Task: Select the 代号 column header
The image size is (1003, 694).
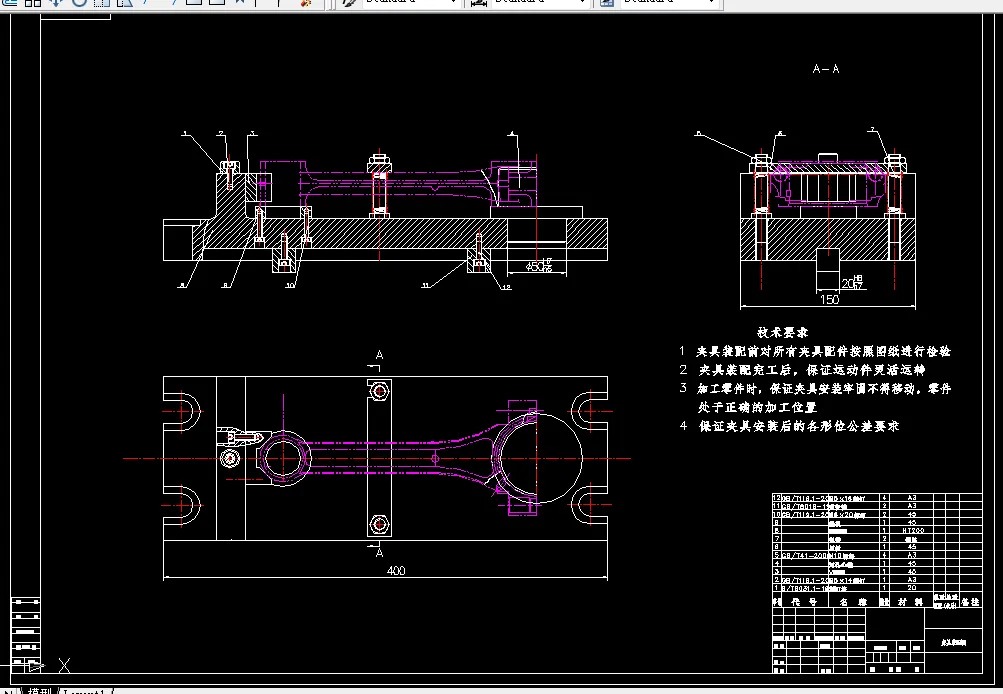Action: 803,602
